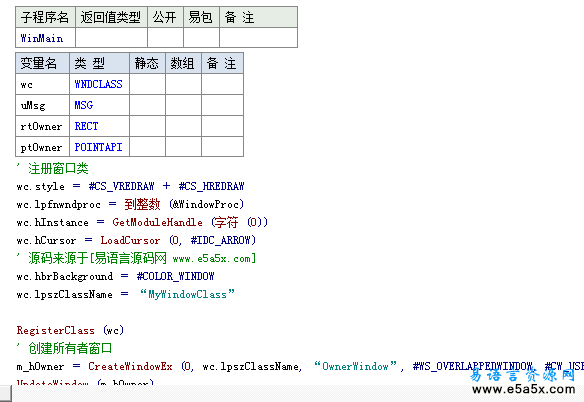Toggle the 公开 cell for WinMain
The width and height of the screenshot is (584, 402).
point(165,38)
